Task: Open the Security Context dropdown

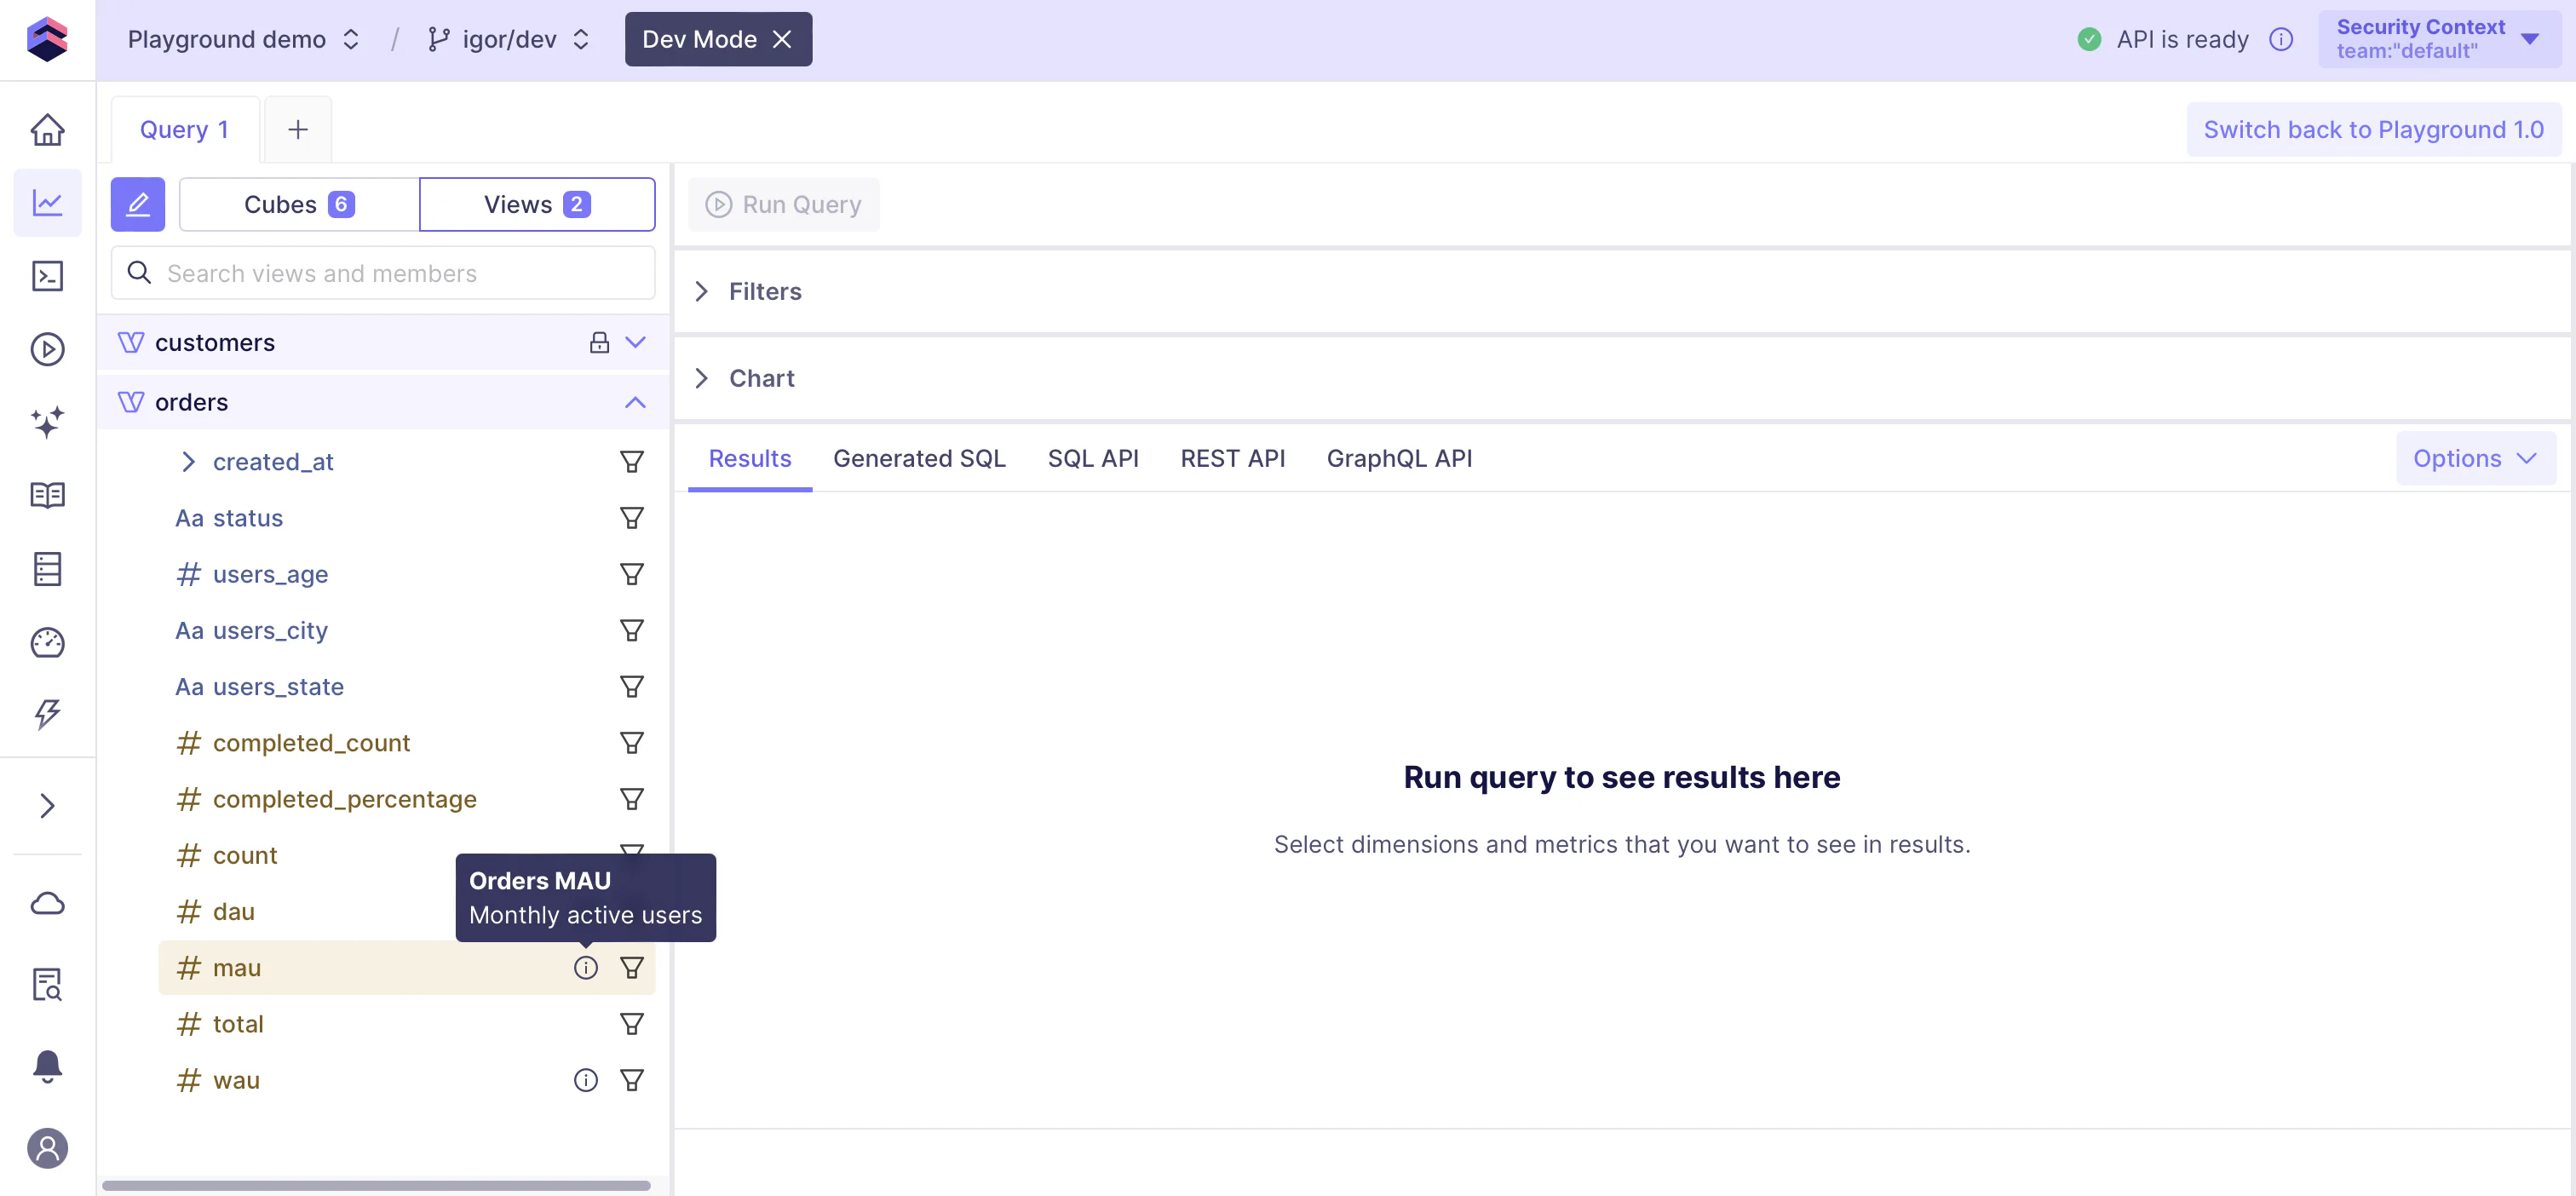Action: 2439,39
